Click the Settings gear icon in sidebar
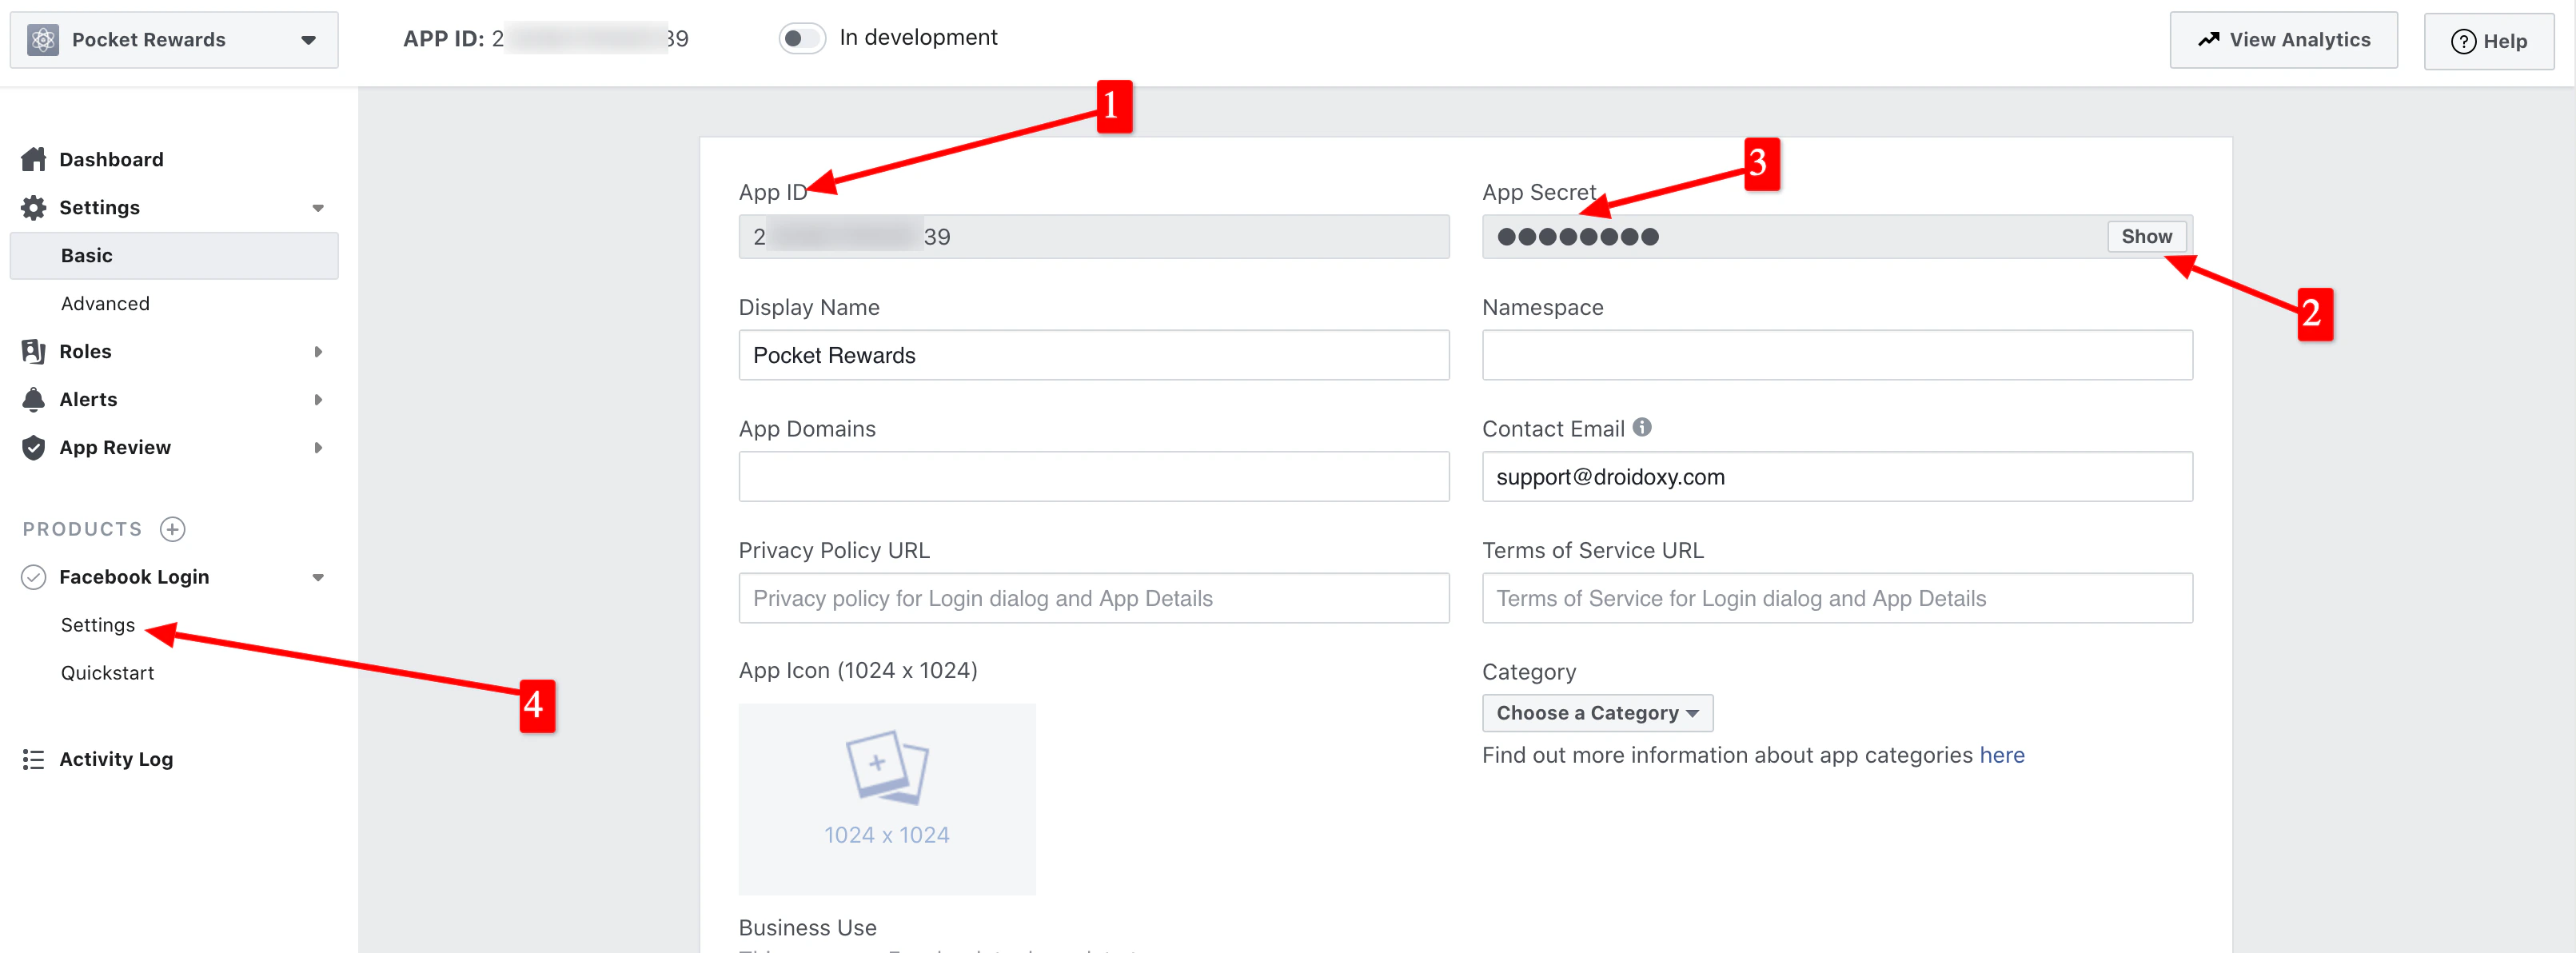 [34, 207]
